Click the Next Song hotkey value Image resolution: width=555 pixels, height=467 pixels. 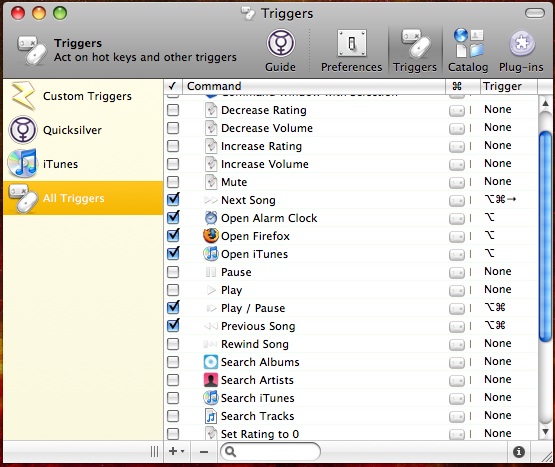pyautogui.click(x=500, y=199)
